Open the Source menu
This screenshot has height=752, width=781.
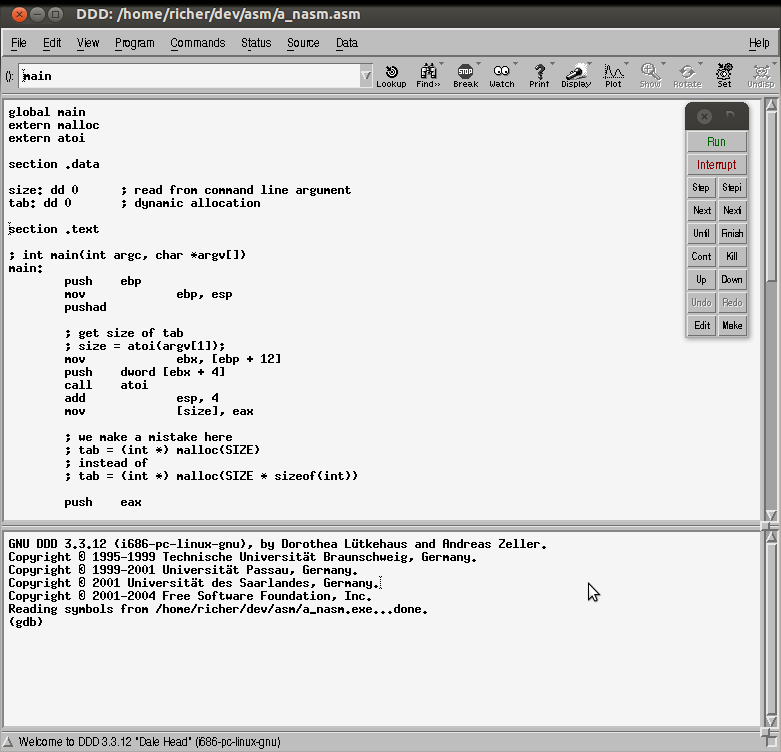pos(303,43)
